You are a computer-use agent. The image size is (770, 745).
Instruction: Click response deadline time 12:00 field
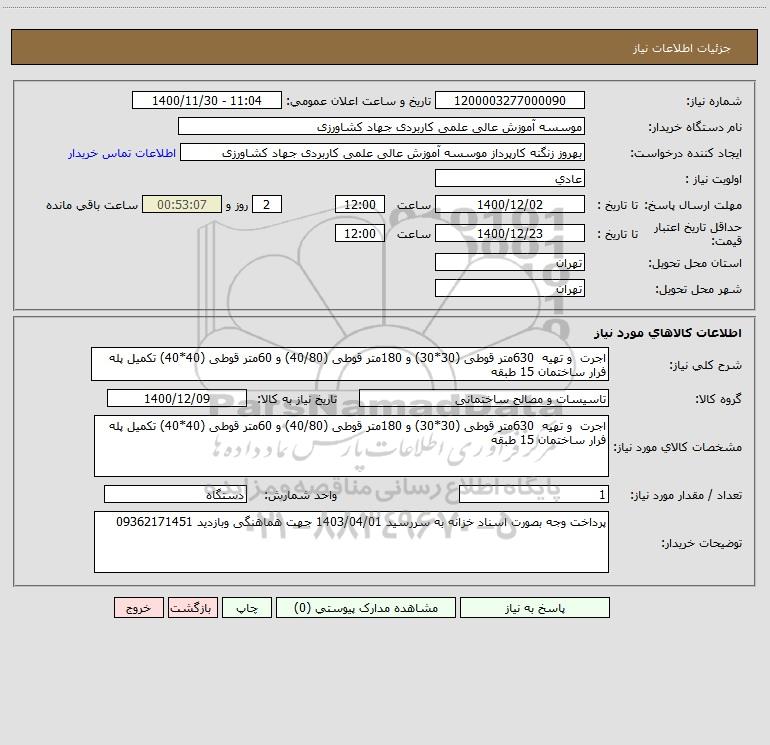359,204
